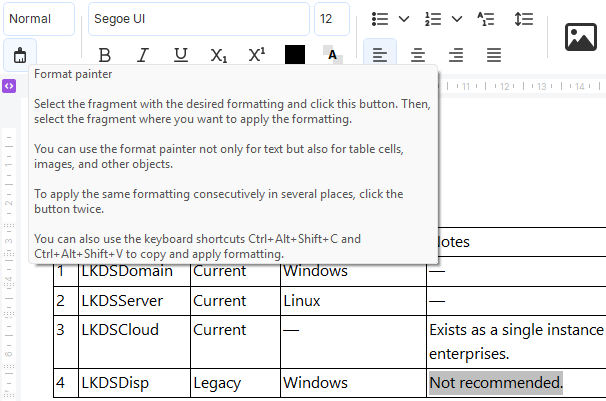Click the highlighted Not recommended text
The height and width of the screenshot is (401, 606).
[496, 383]
